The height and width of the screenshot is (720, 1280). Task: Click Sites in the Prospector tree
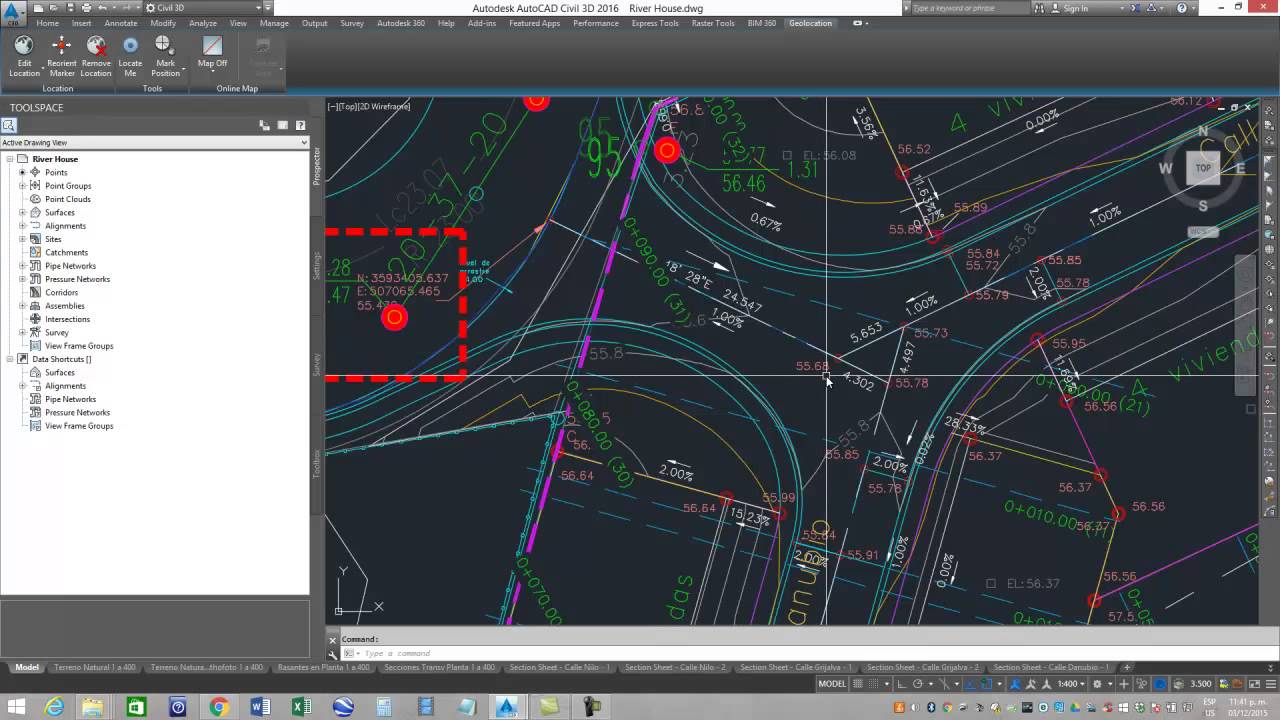(53, 239)
